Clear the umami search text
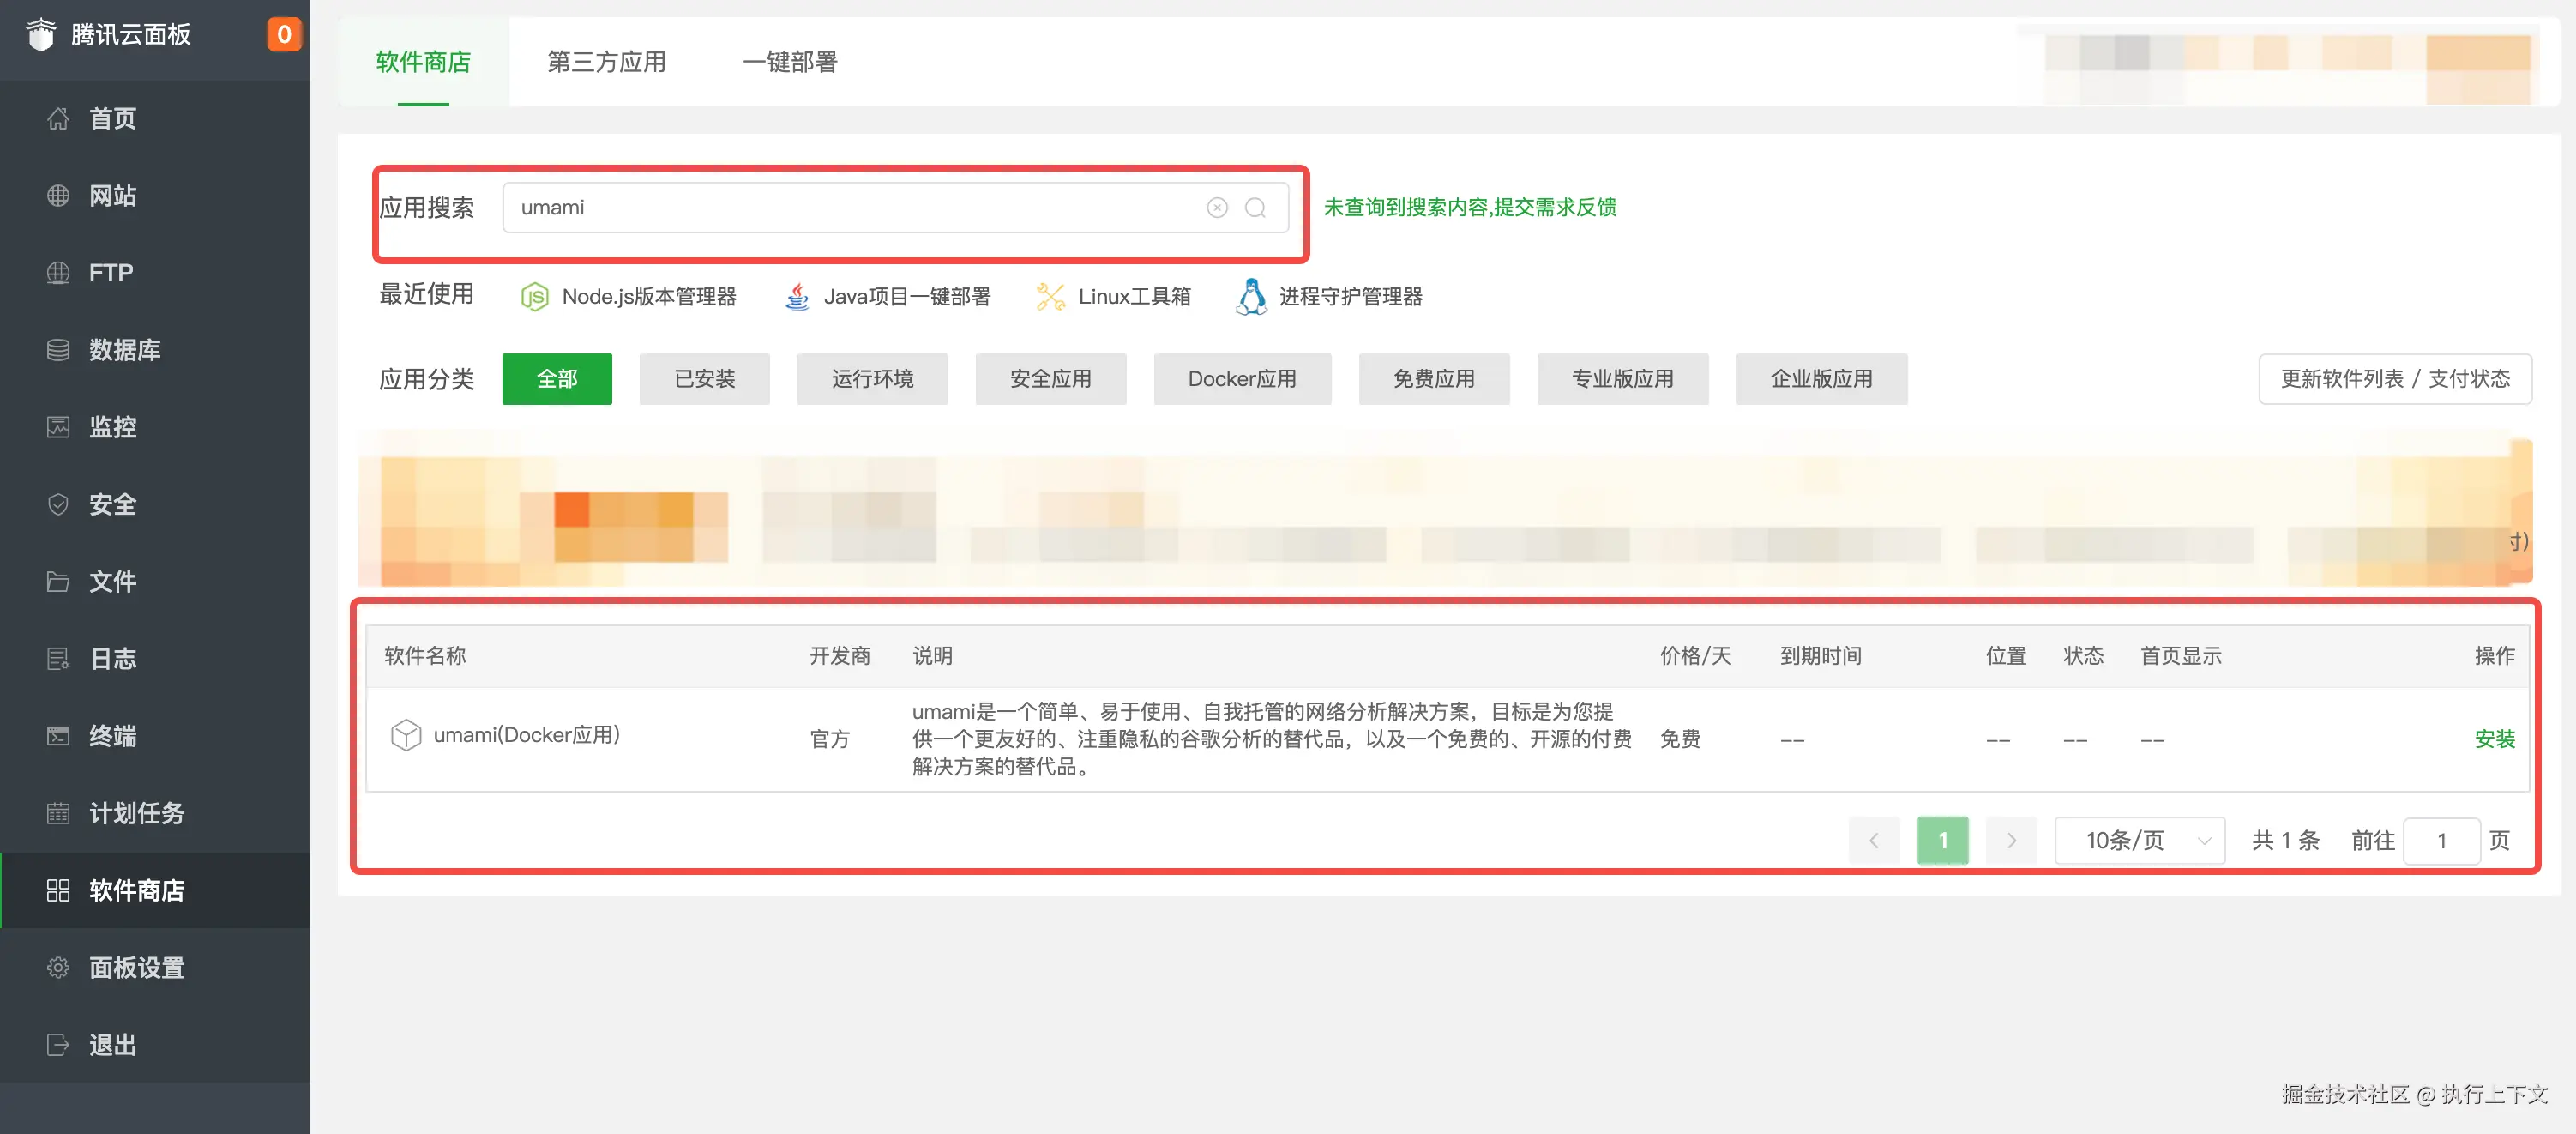The image size is (2576, 1134). 1216,208
